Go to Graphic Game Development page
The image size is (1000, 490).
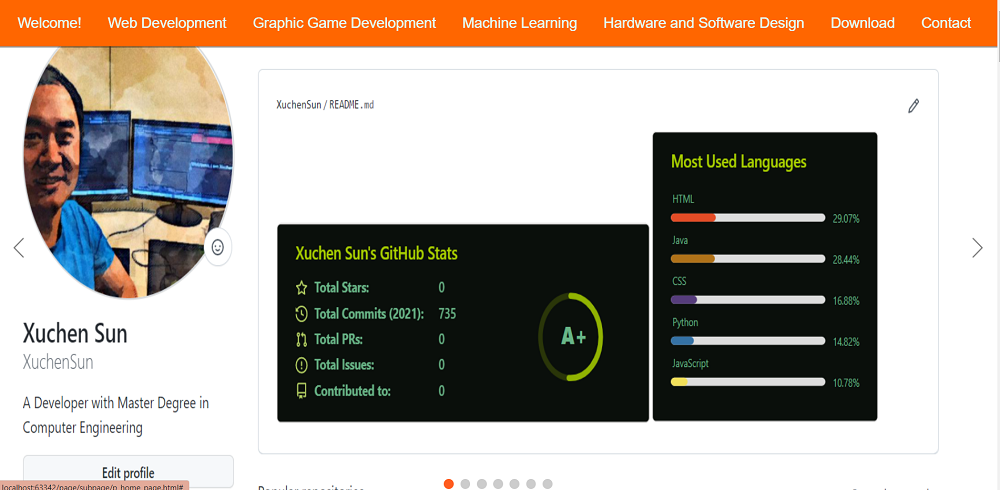tap(344, 23)
